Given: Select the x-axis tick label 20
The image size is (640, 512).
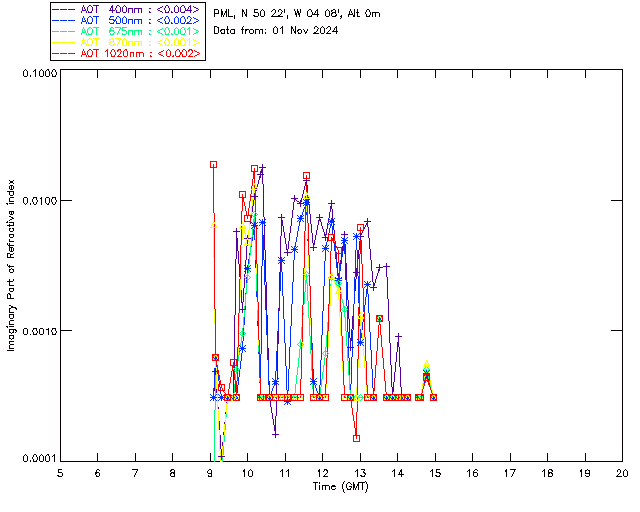Looking at the screenshot, I should click(x=622, y=472).
